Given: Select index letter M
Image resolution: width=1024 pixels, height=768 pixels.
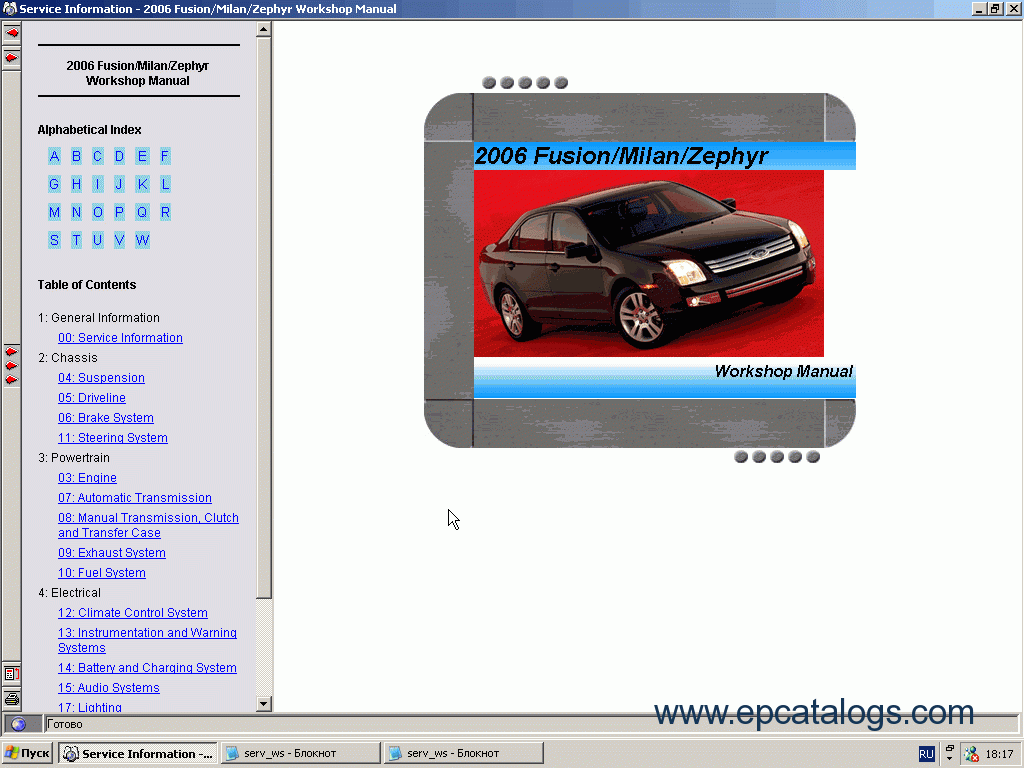Looking at the screenshot, I should coord(54,212).
